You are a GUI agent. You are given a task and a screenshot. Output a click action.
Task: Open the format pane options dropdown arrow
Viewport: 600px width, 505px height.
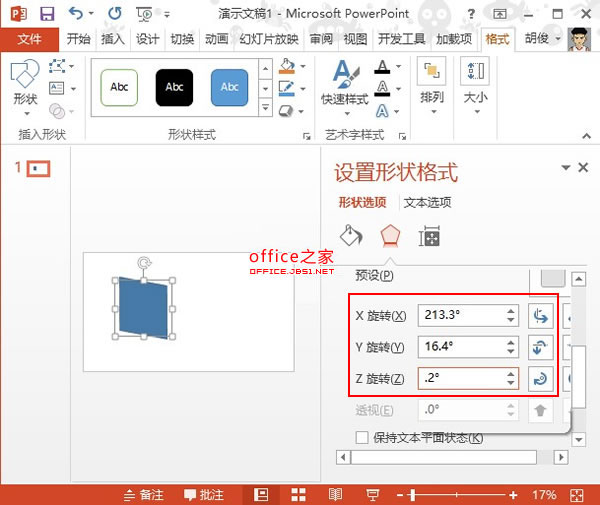coord(566,167)
